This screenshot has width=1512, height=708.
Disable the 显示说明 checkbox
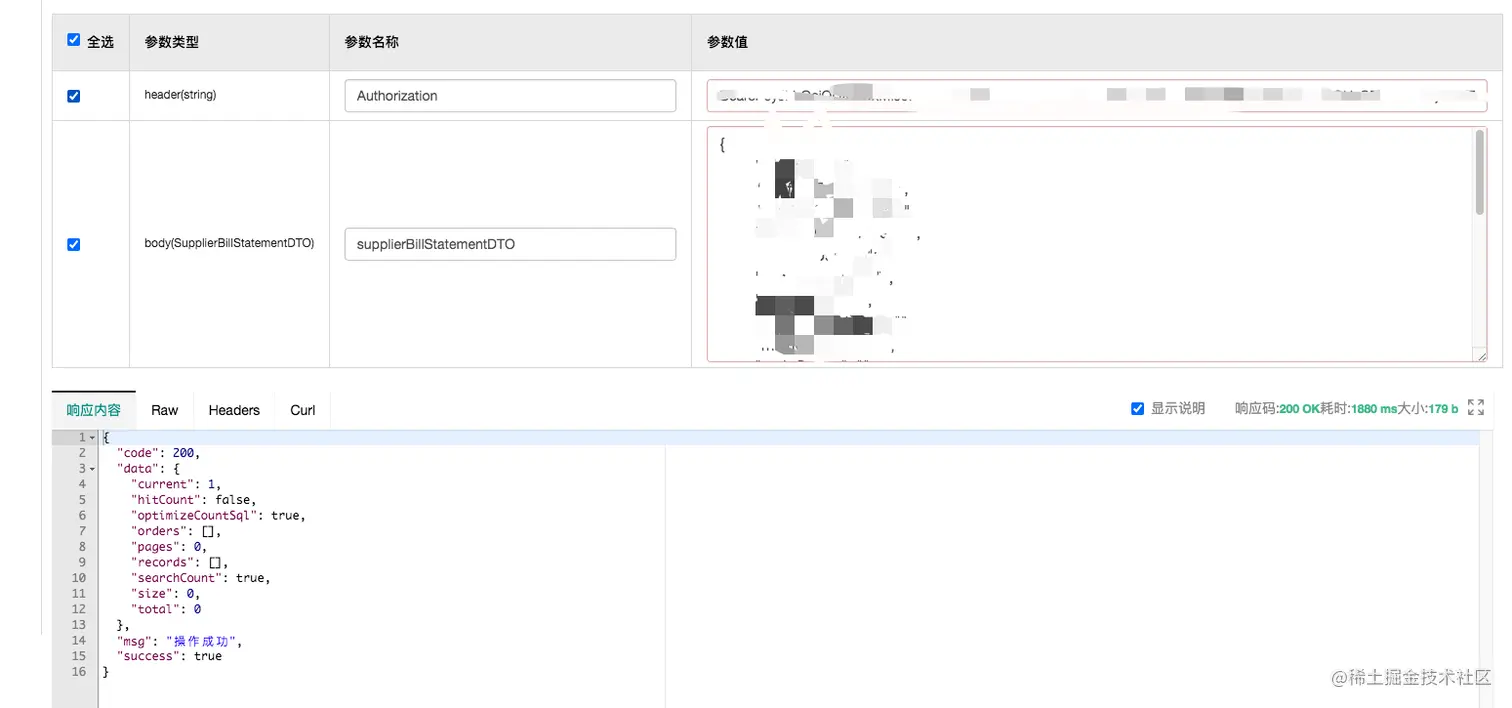[1137, 407]
